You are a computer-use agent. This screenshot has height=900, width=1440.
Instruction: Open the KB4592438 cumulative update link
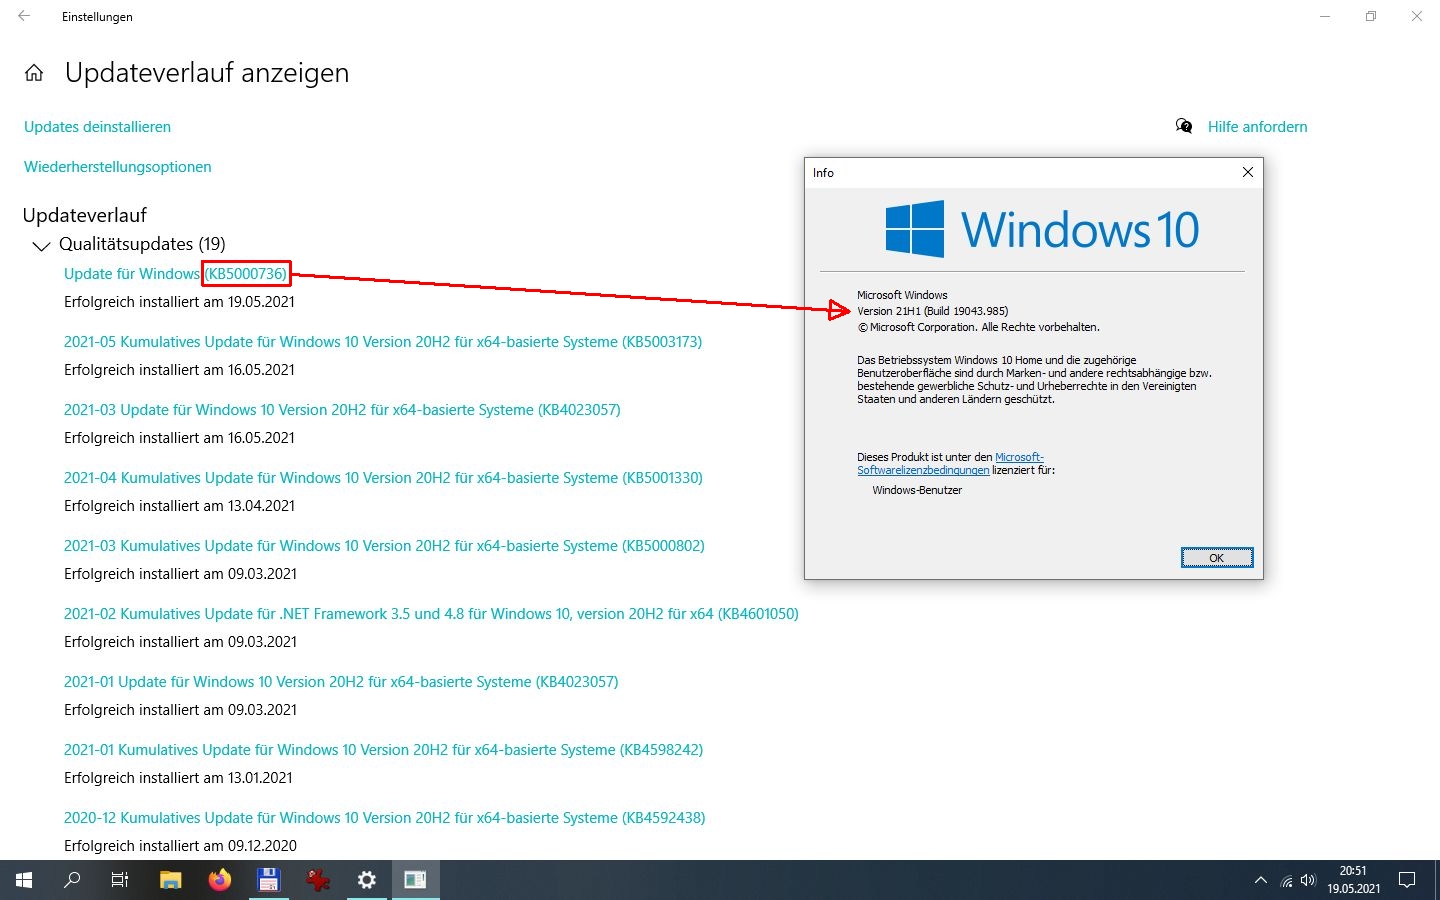coord(384,818)
